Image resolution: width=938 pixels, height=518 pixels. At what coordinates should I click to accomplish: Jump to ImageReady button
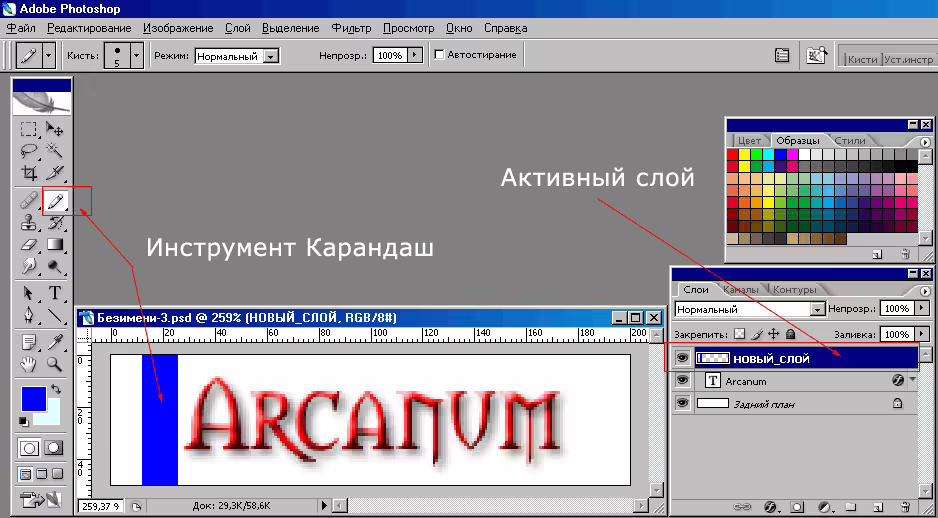(x=41, y=498)
